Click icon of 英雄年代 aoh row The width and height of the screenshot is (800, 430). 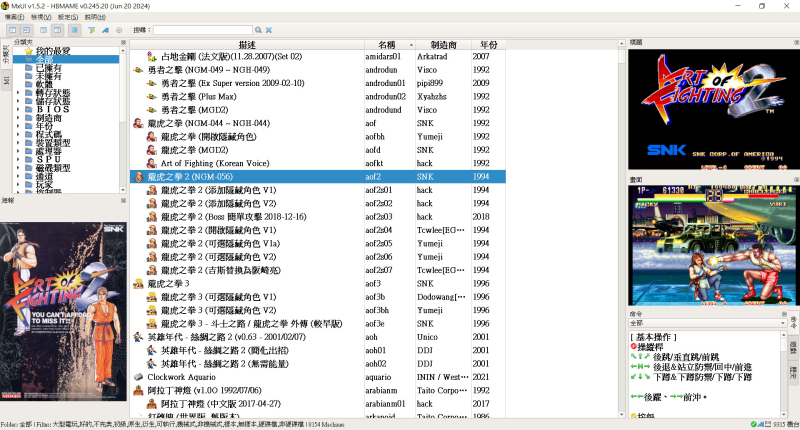(x=138, y=337)
